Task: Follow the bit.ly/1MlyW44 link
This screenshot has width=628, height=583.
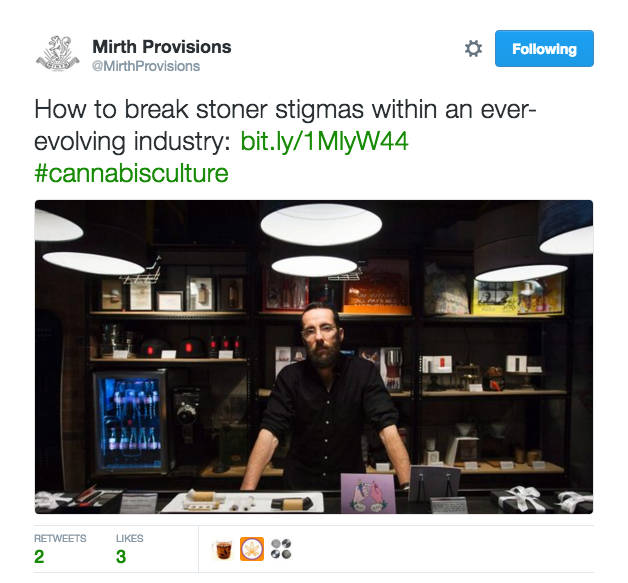Action: coord(324,141)
